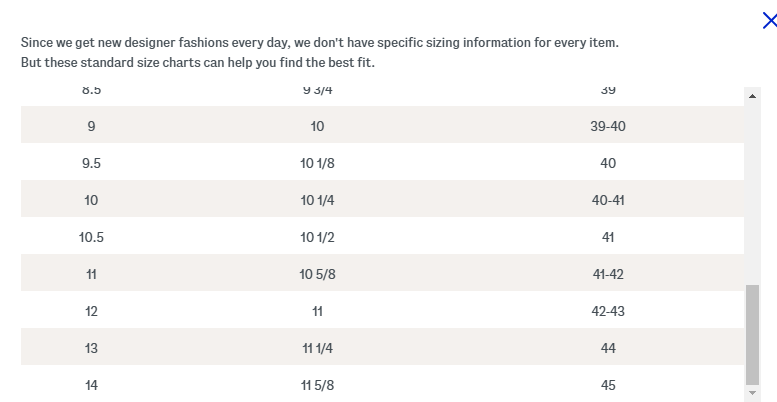Click the empty scrollbar track above the thumb
Image resolution: width=777 pixels, height=402 pixels.
click(752, 190)
